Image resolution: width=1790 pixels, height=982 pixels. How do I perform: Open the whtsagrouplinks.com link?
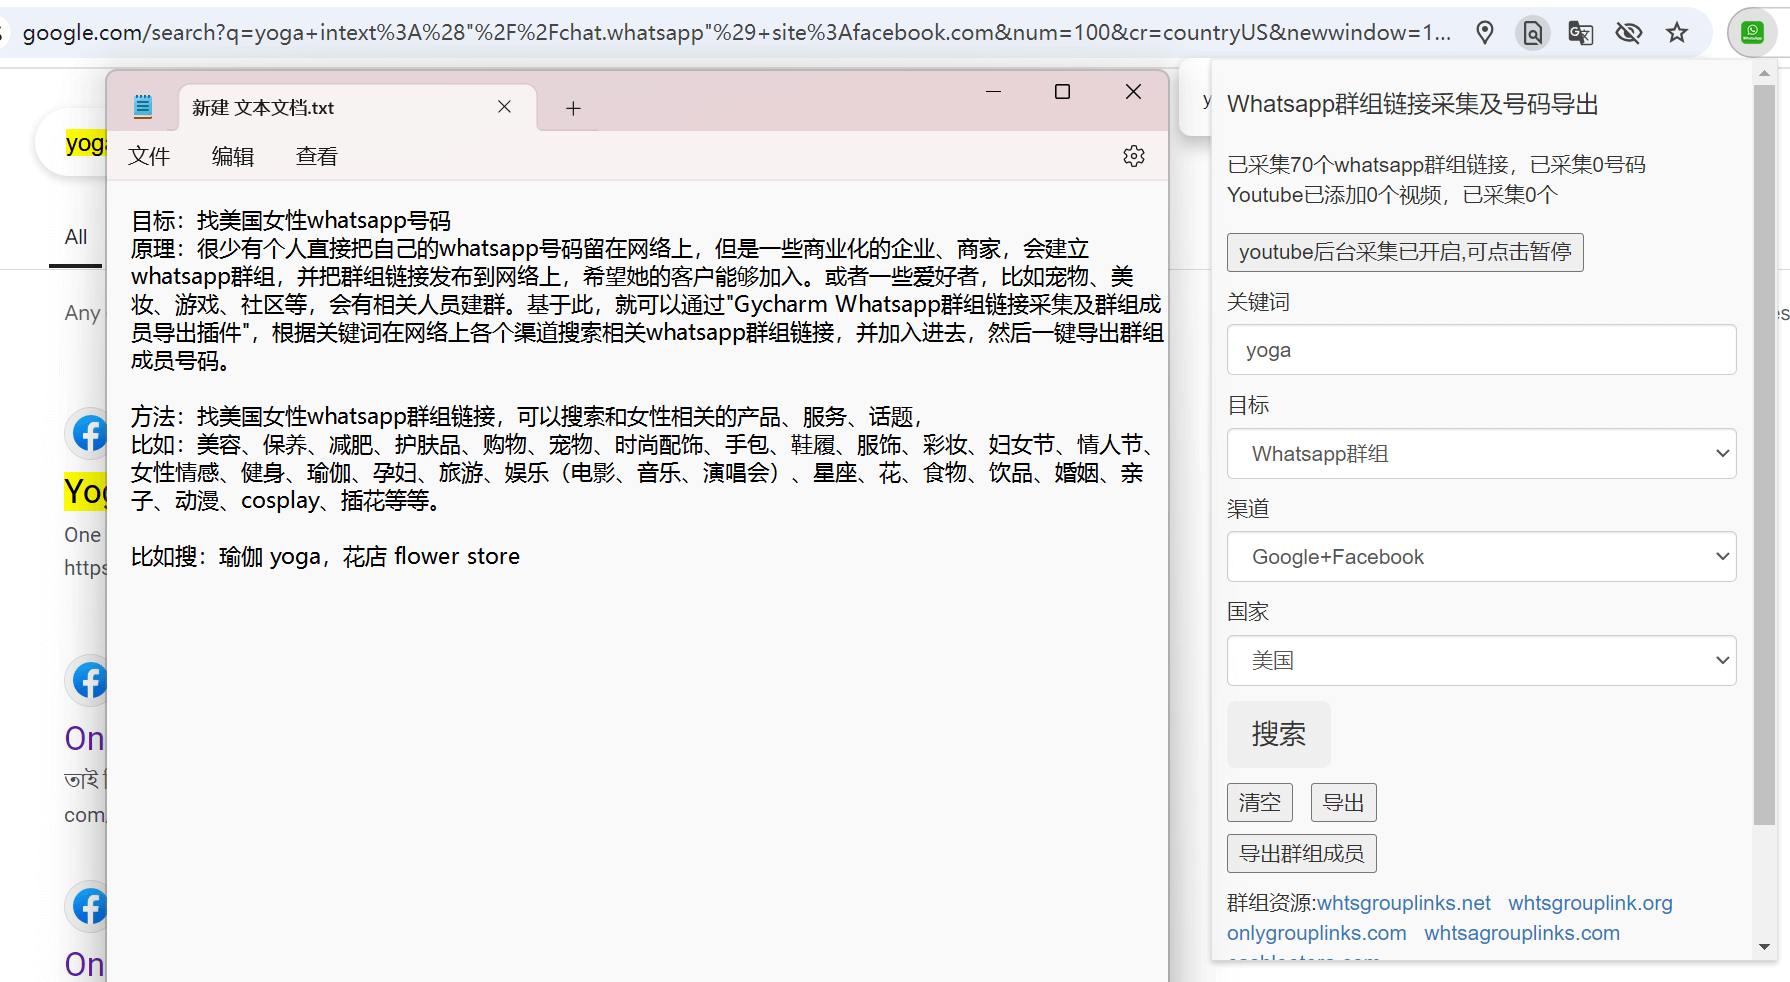click(x=1522, y=933)
